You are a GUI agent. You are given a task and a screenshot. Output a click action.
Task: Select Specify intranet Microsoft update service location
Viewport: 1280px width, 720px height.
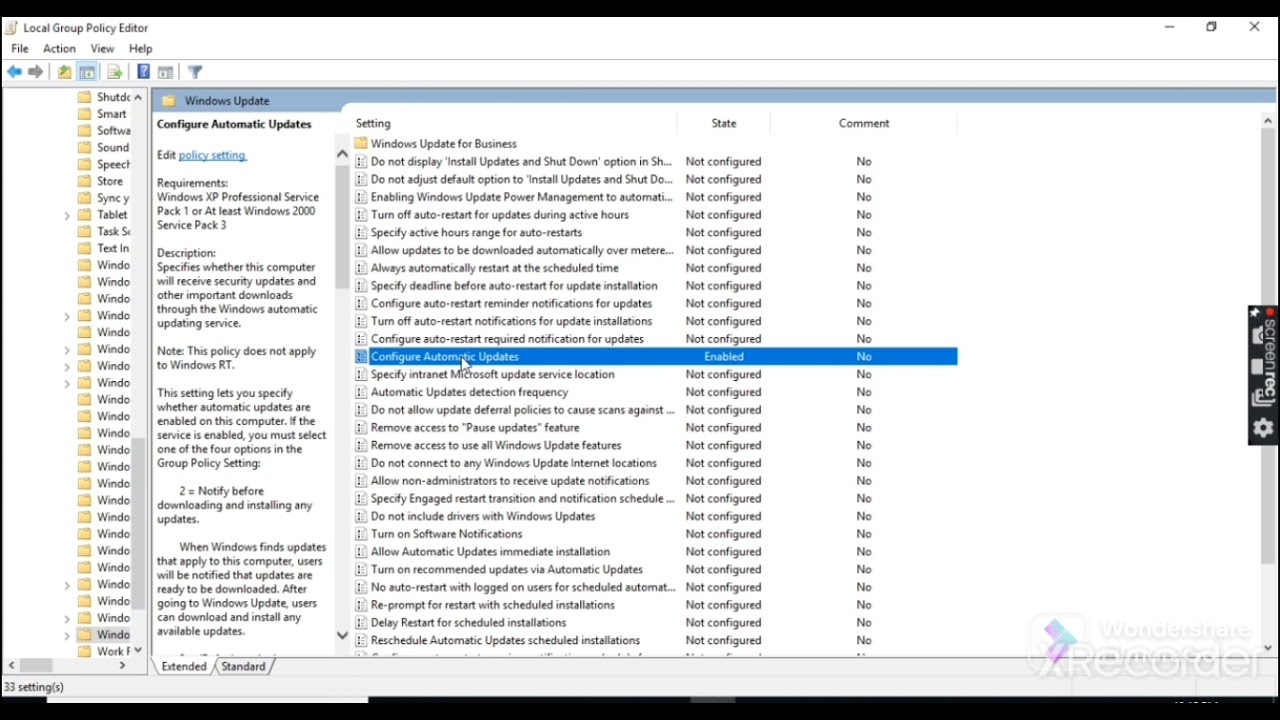click(x=492, y=374)
